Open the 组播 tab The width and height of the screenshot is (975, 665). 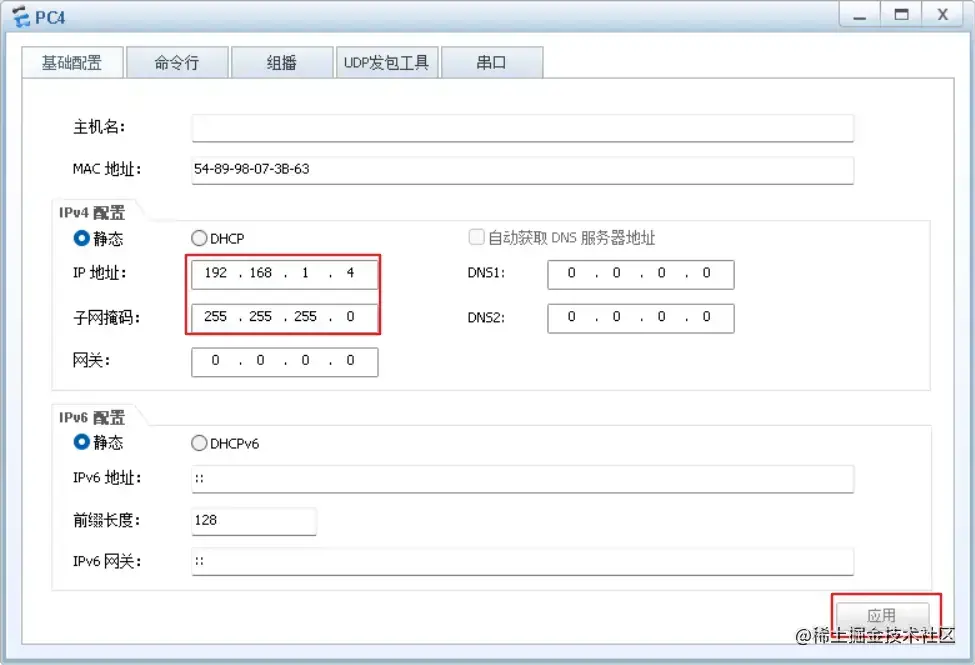tap(282, 63)
